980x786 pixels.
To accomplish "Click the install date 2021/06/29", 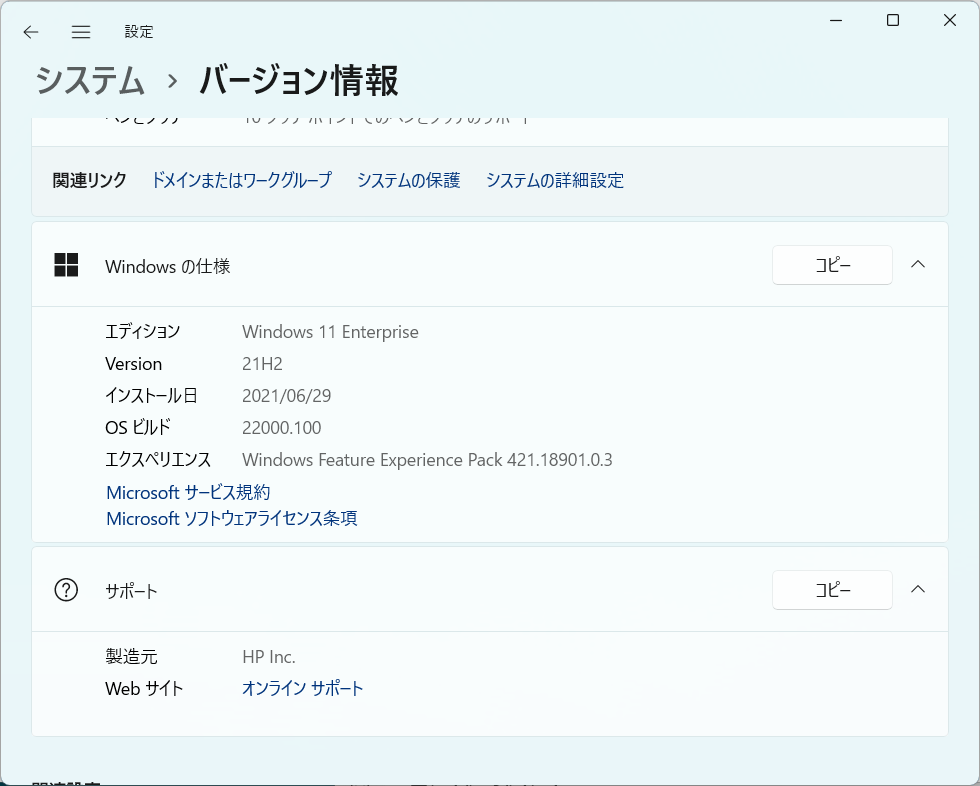I will [286, 395].
